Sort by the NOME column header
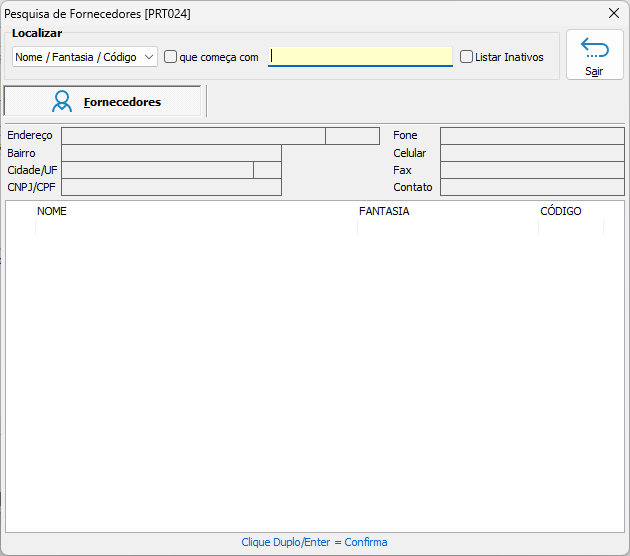 [x=52, y=211]
